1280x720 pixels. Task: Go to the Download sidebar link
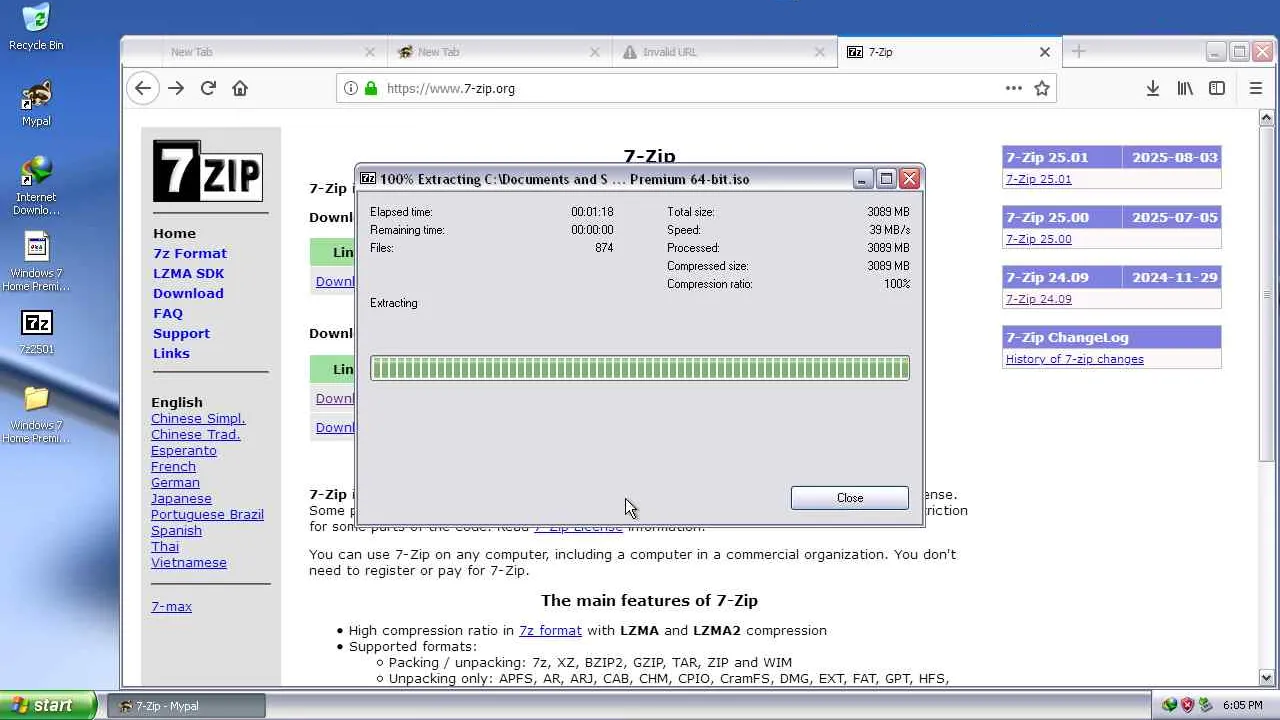tap(188, 293)
